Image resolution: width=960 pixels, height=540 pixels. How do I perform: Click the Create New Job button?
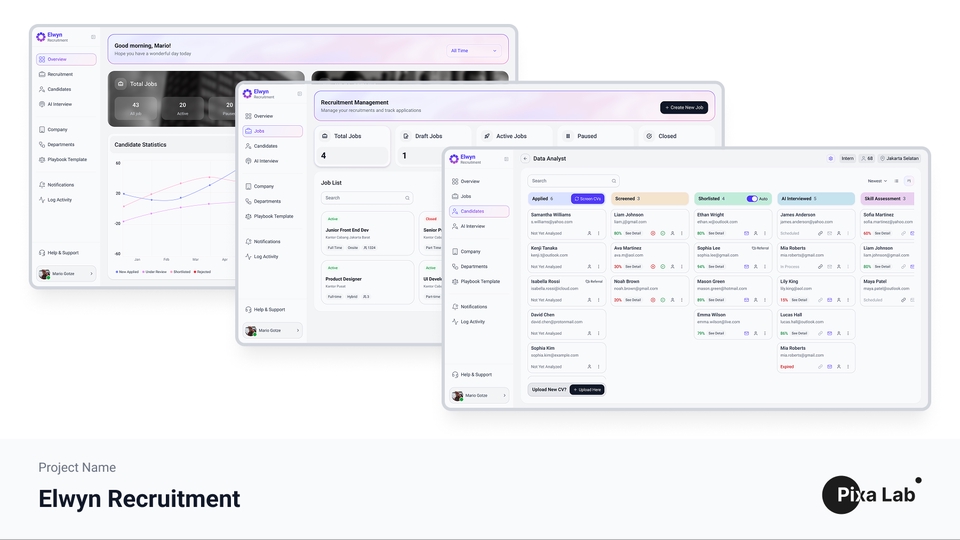coord(684,107)
